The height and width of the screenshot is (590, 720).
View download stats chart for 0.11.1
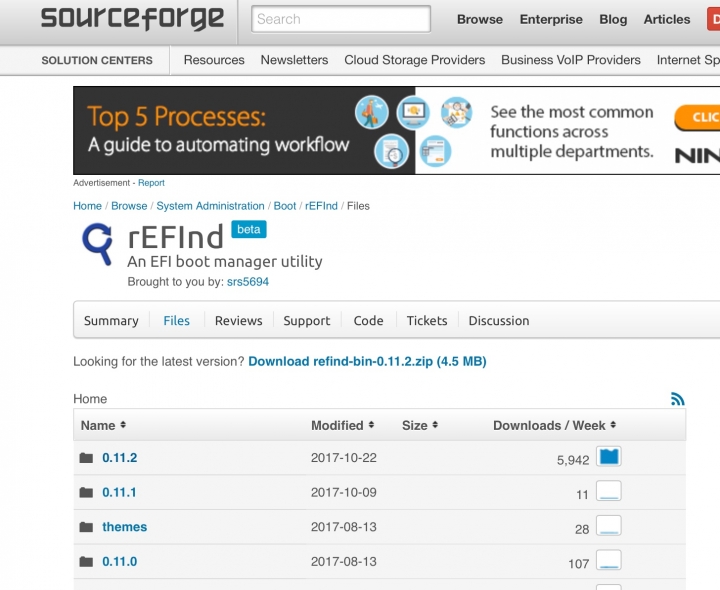609,491
